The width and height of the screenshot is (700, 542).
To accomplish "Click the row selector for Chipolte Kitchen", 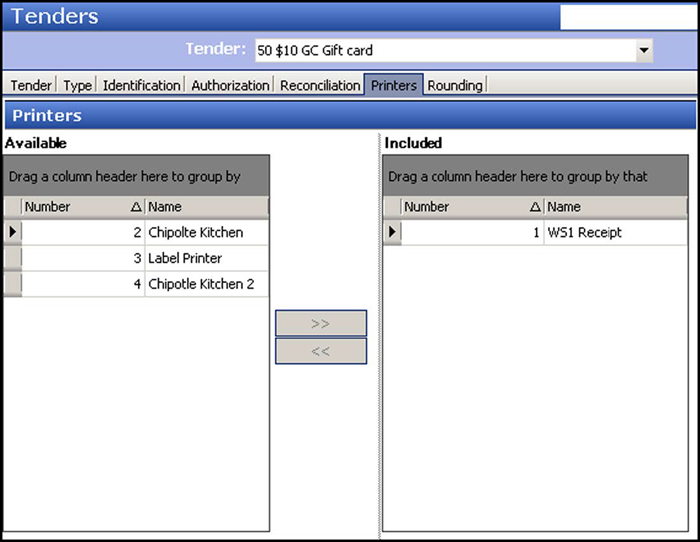I will [x=12, y=232].
